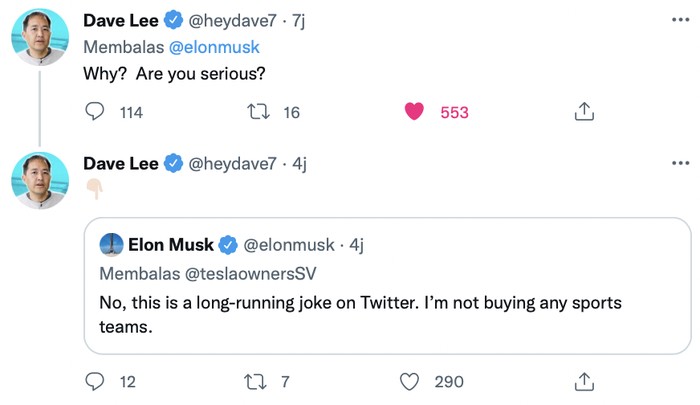This screenshot has width=700, height=405.
Task: Reply to the first Dave Lee tweet
Action: coord(95,113)
